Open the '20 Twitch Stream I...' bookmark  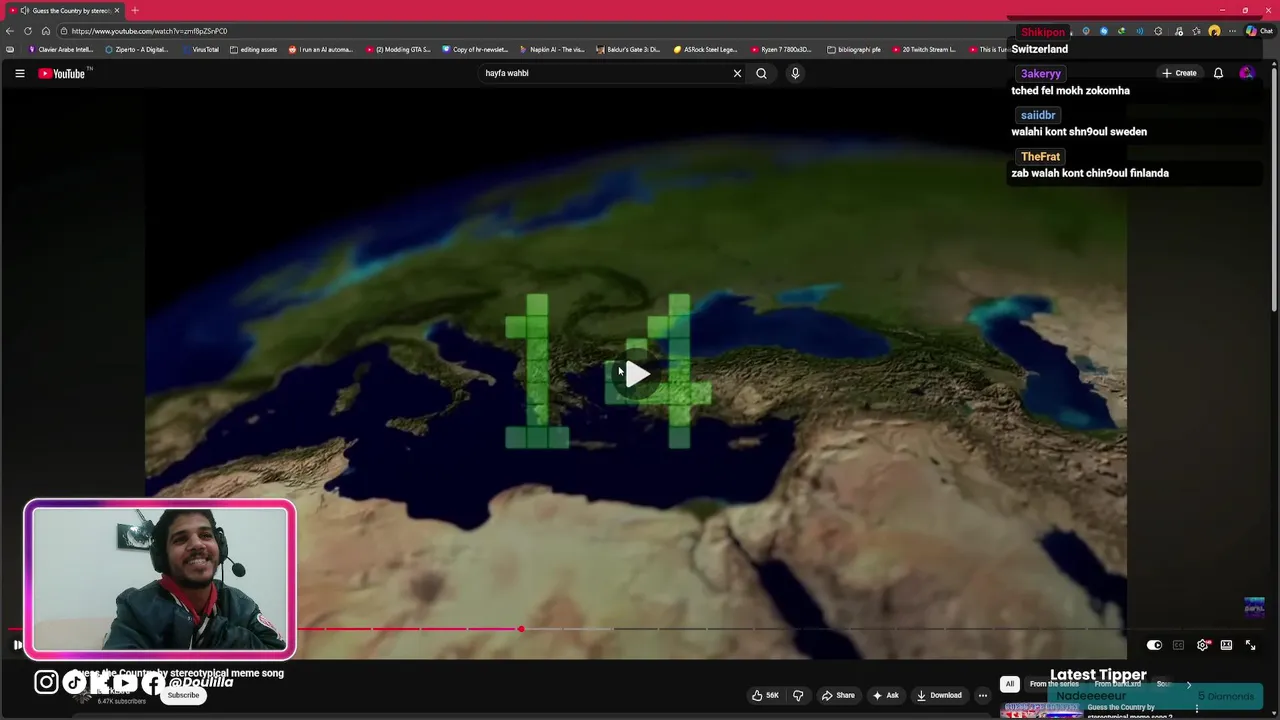[x=924, y=49]
